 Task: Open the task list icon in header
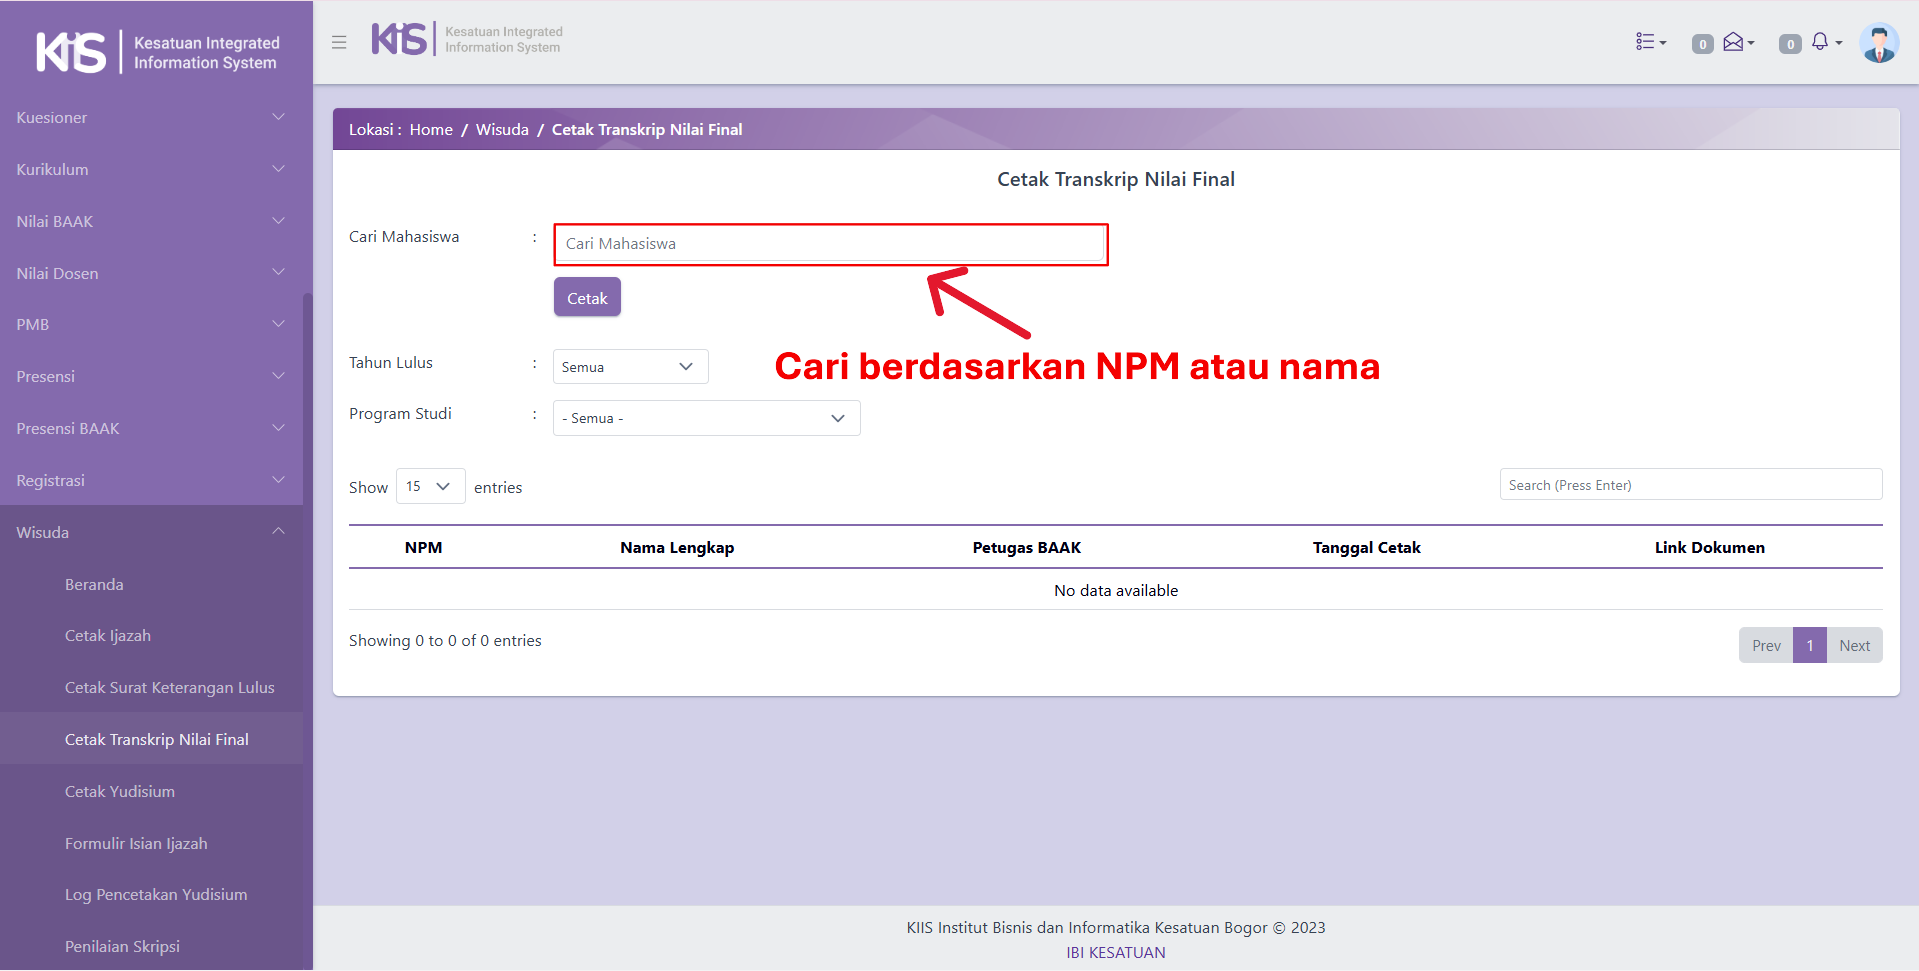coord(1649,42)
